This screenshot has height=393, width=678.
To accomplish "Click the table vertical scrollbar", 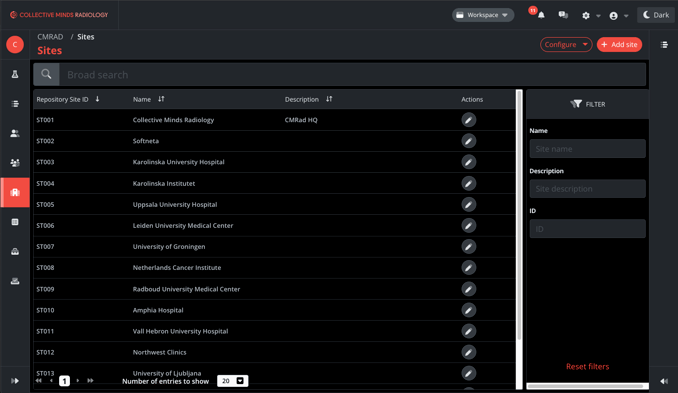I will 519,215.
